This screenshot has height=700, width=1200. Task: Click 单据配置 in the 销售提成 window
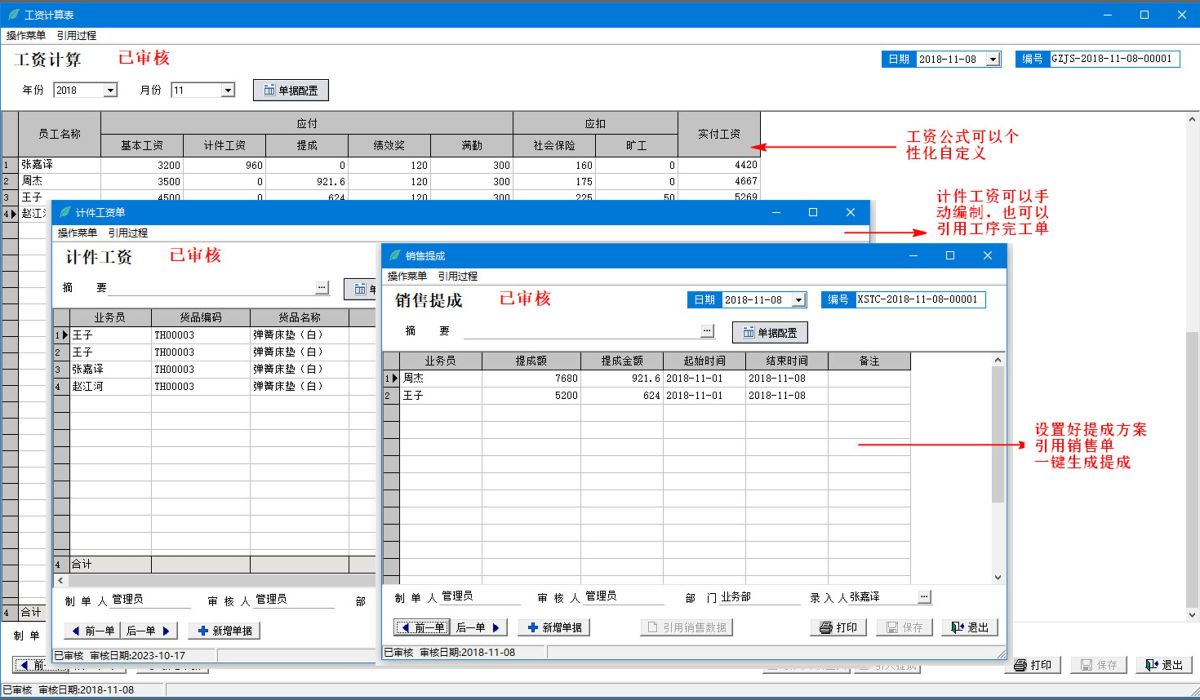point(769,332)
